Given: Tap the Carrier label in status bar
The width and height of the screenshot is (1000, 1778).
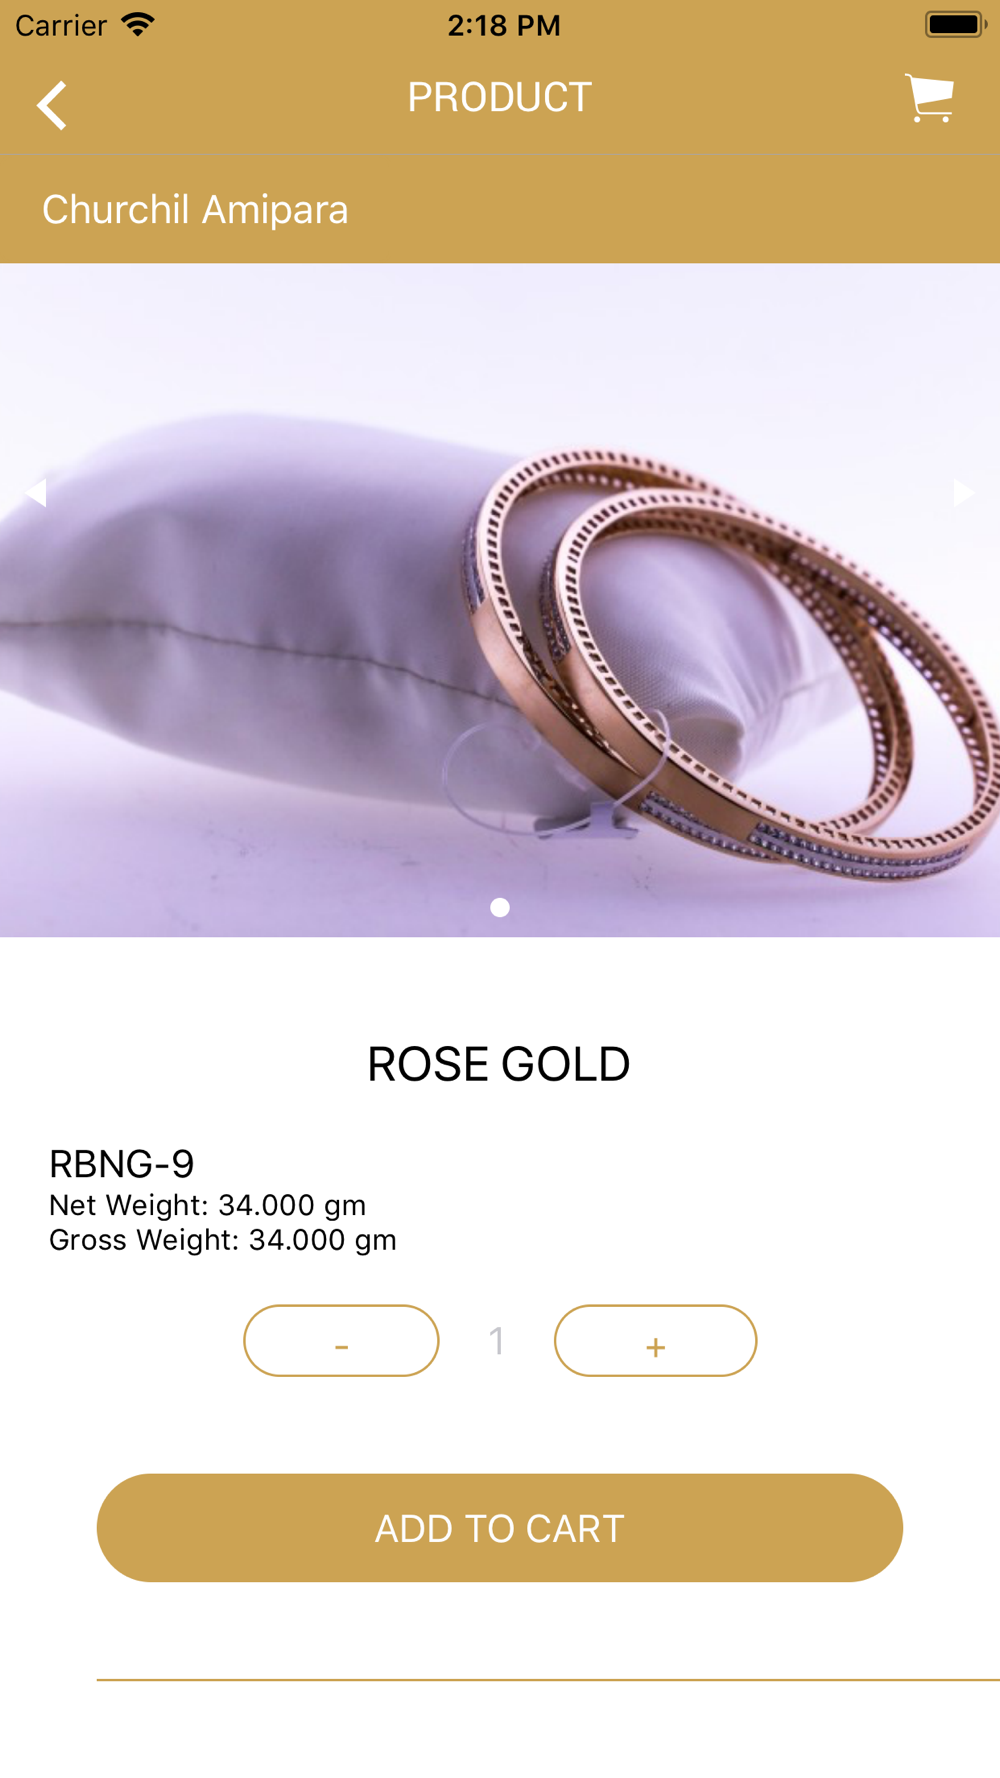Looking at the screenshot, I should coord(61,25).
